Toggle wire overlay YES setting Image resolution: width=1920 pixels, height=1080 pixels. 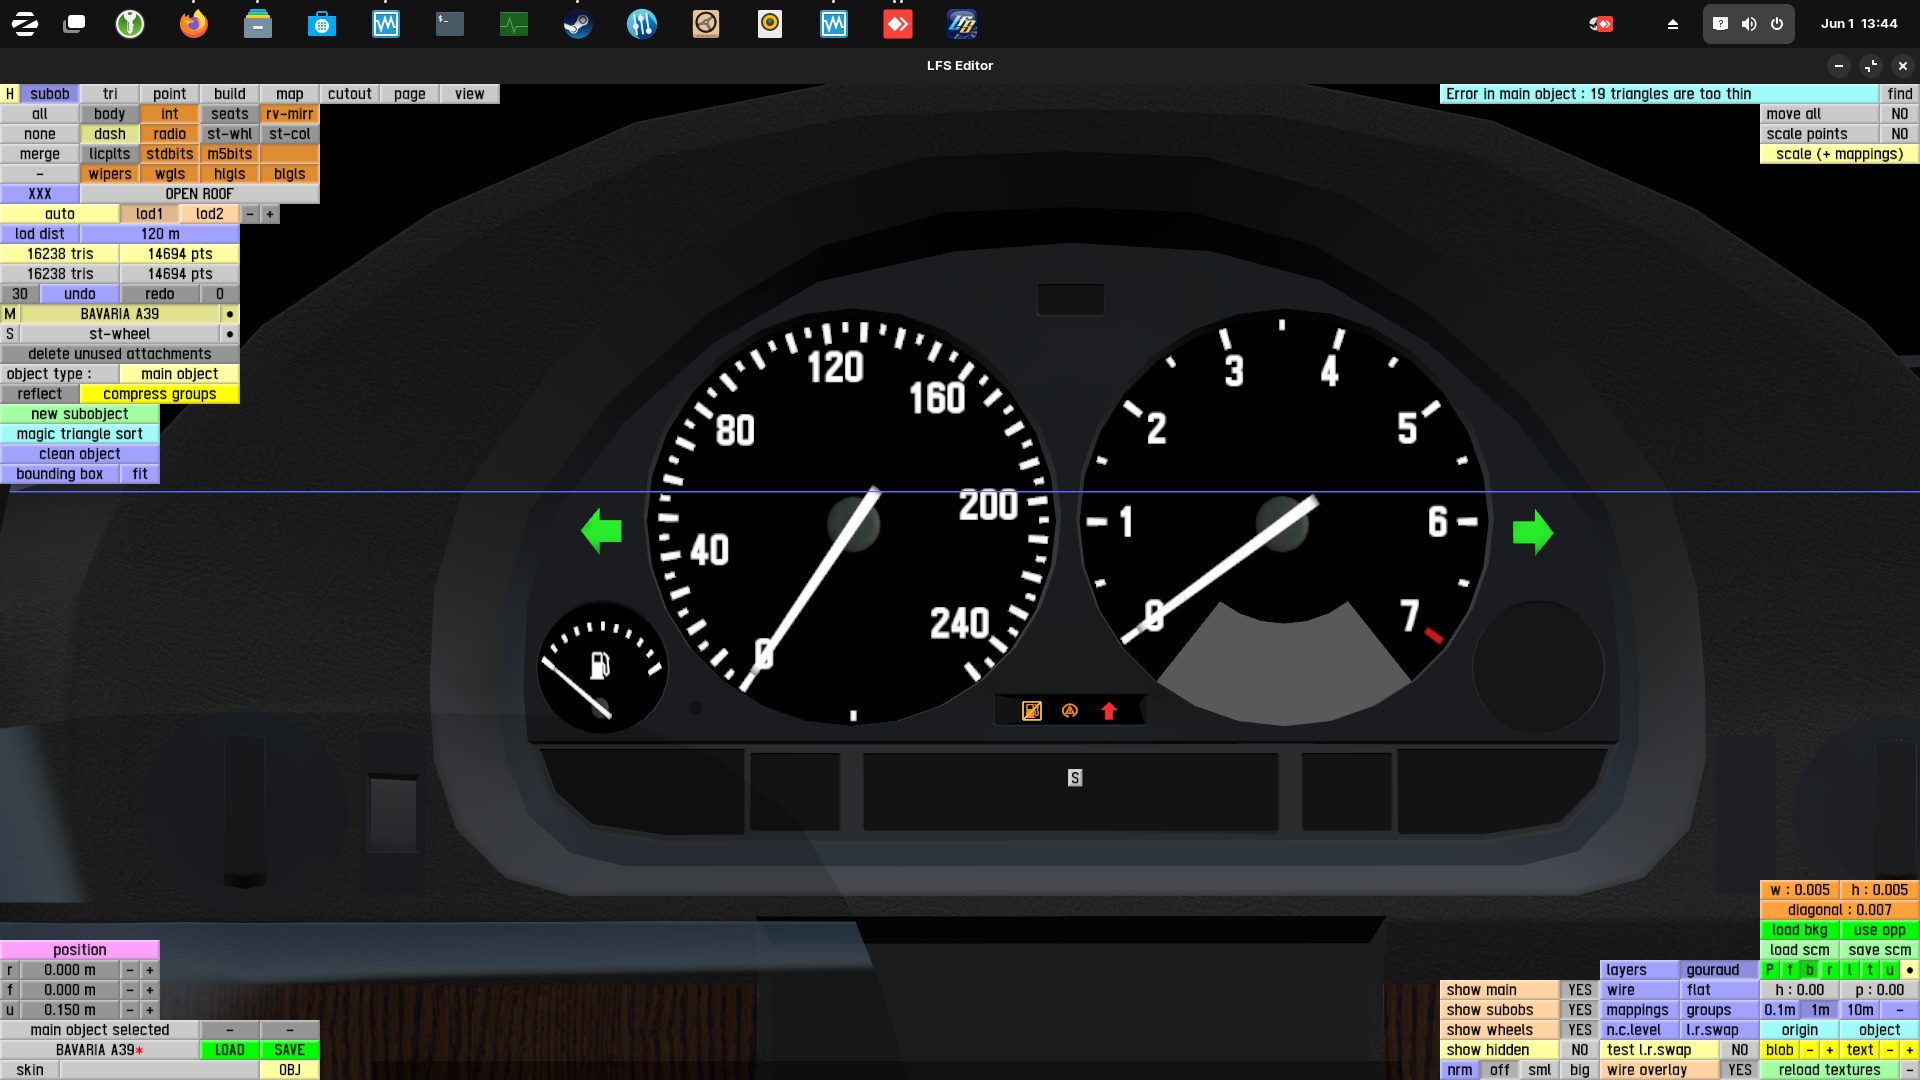coord(1739,1070)
